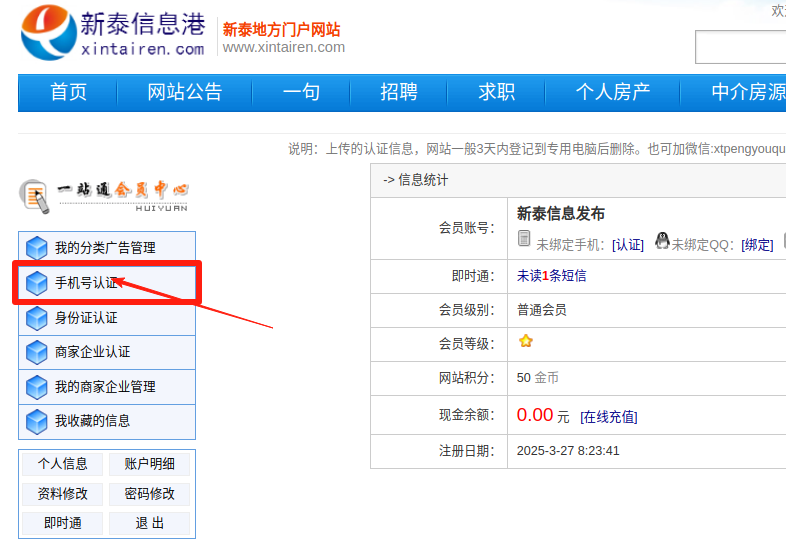
Task: Click the search input box at top right
Action: coord(740,47)
